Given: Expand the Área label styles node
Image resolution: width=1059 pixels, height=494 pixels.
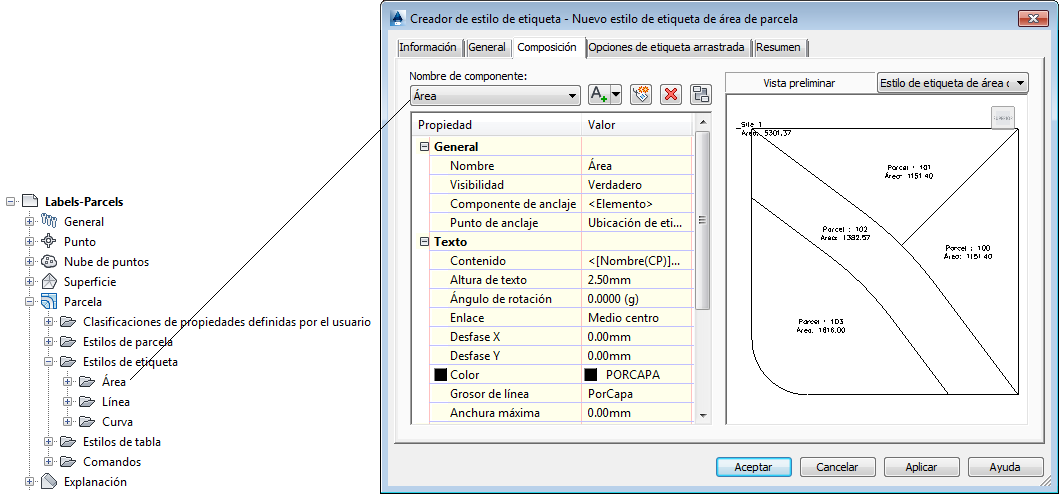Looking at the screenshot, I should click(x=67, y=382).
